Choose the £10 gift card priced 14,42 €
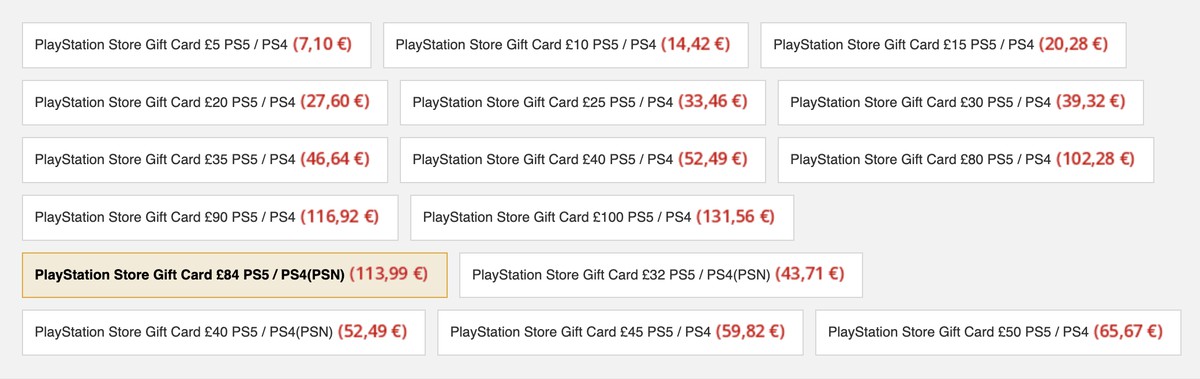 pos(566,45)
